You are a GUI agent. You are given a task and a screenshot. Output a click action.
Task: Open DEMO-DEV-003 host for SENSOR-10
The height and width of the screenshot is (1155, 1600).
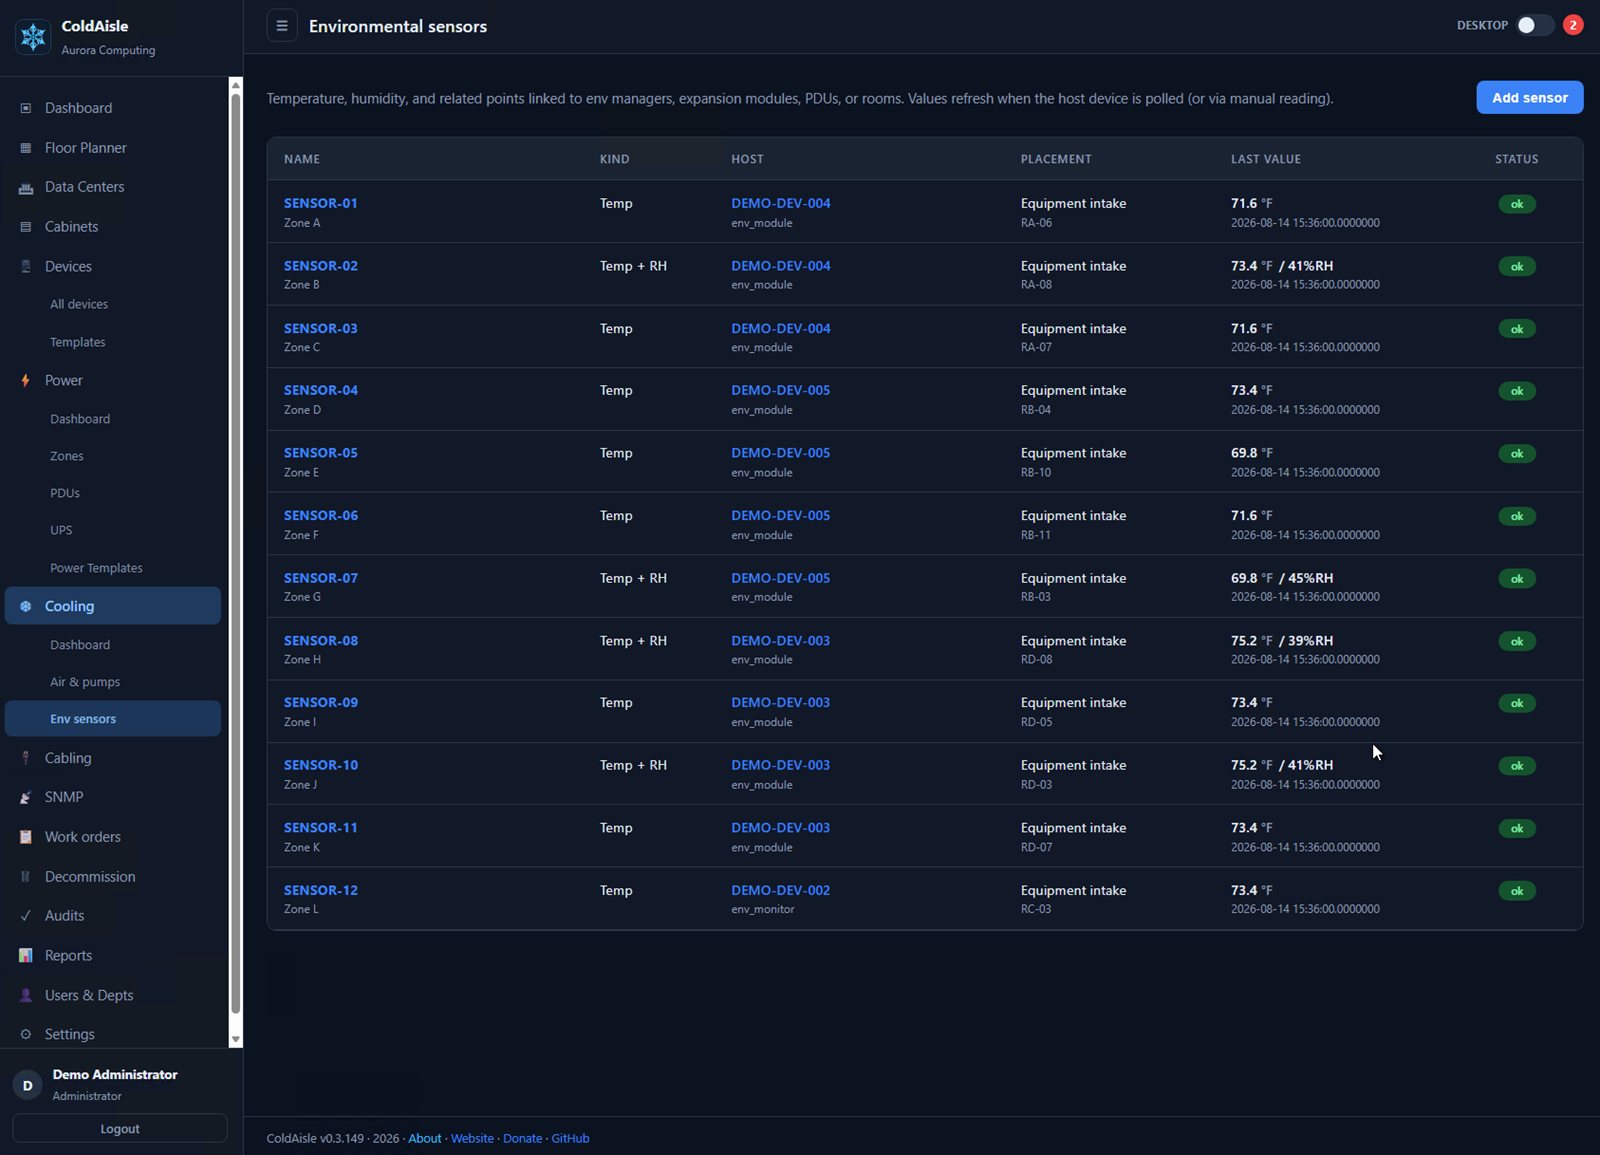click(781, 765)
